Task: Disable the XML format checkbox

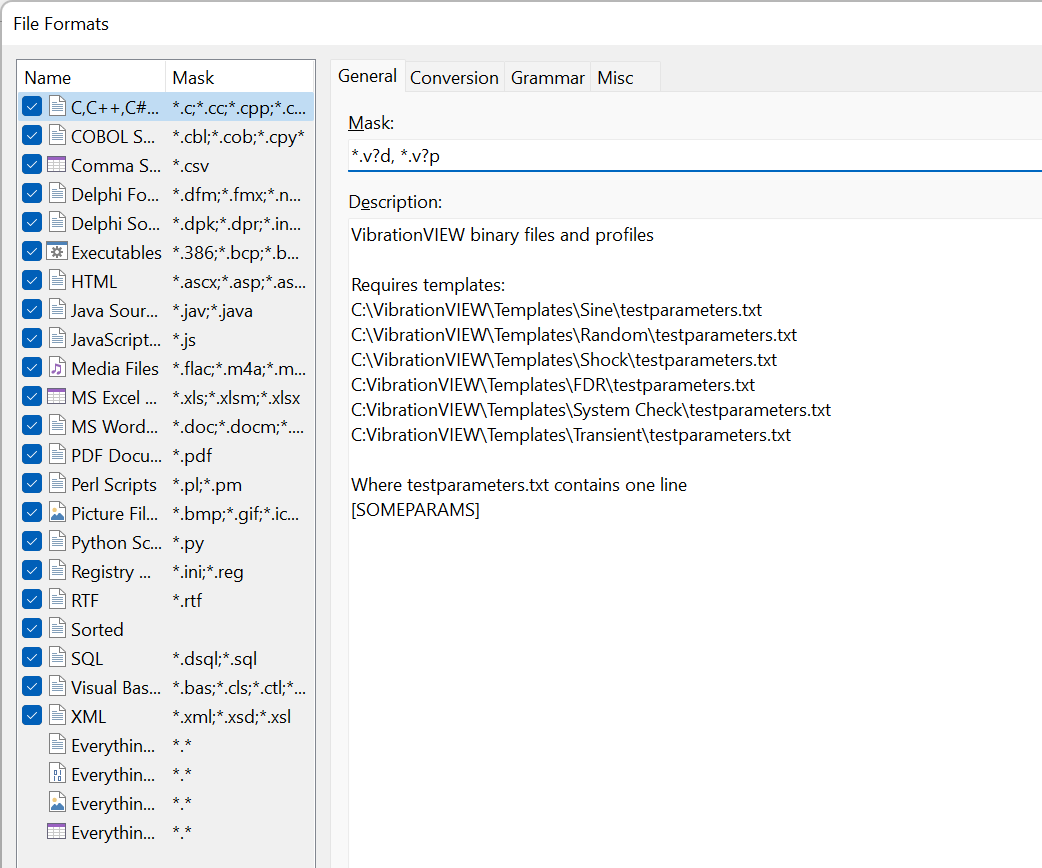Action: click(x=32, y=717)
